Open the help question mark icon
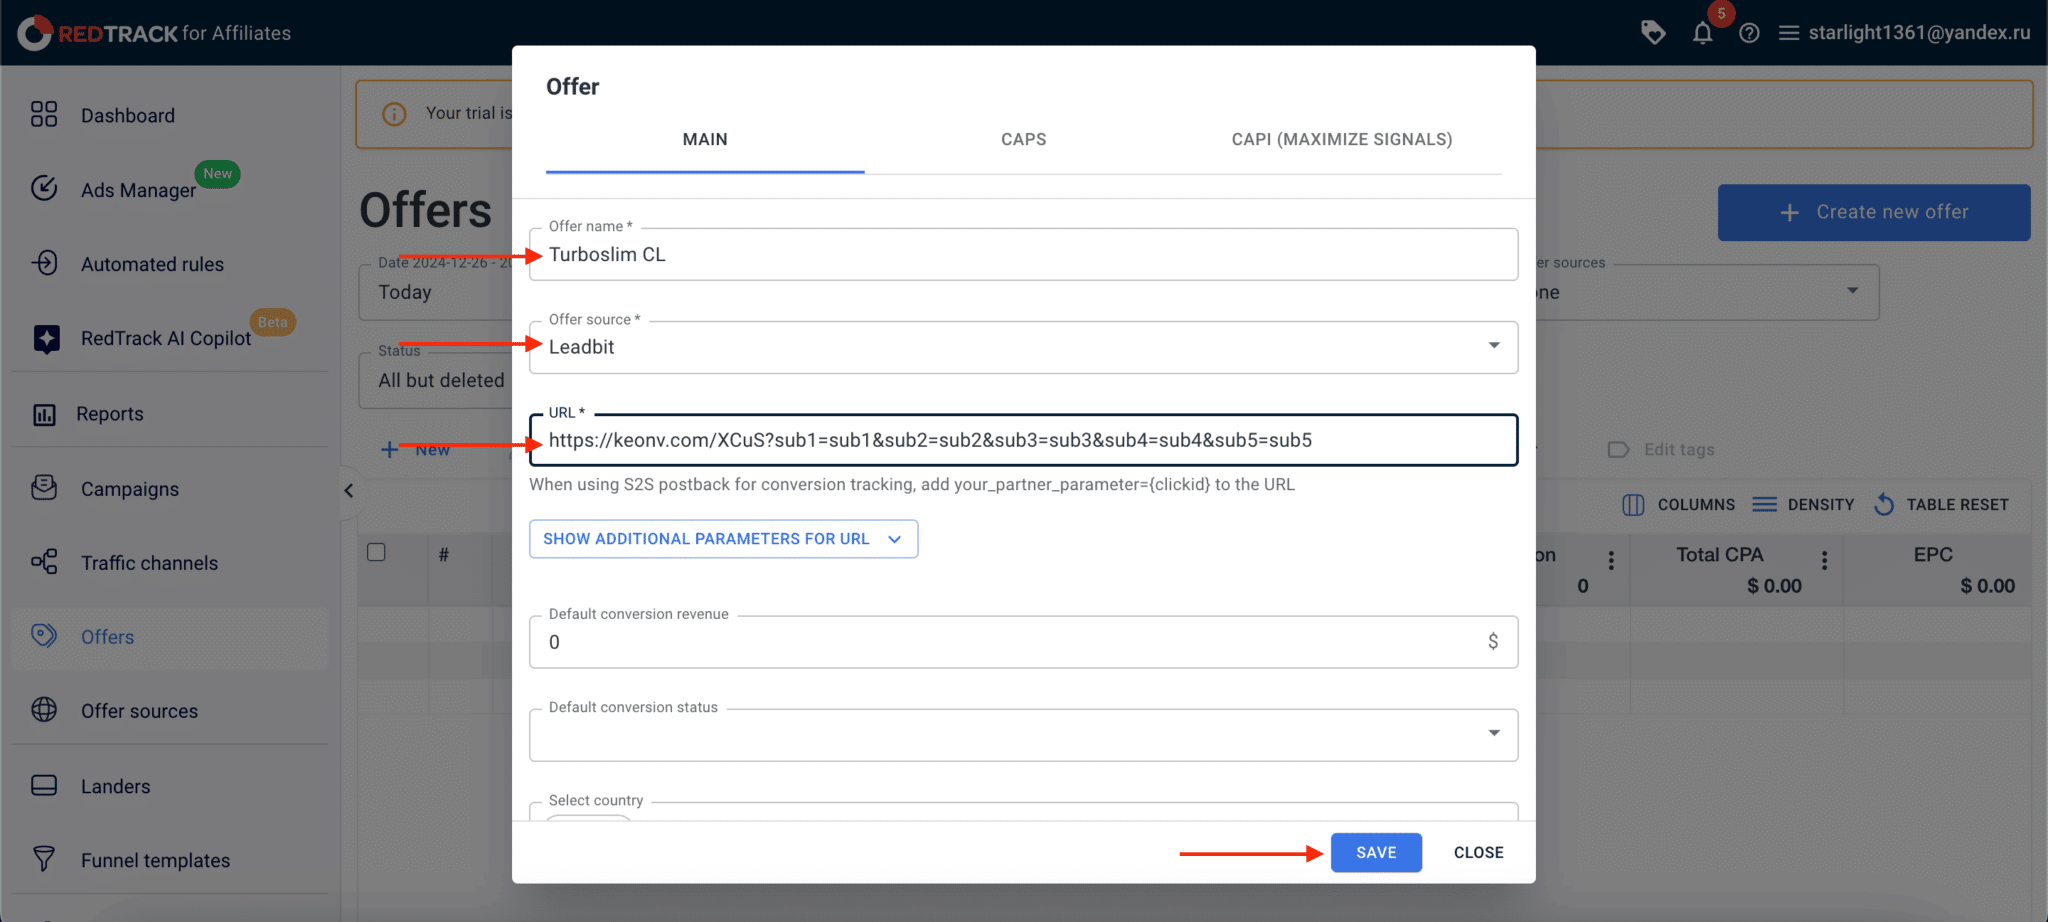Screen dimensions: 2048x922 click(x=1749, y=33)
